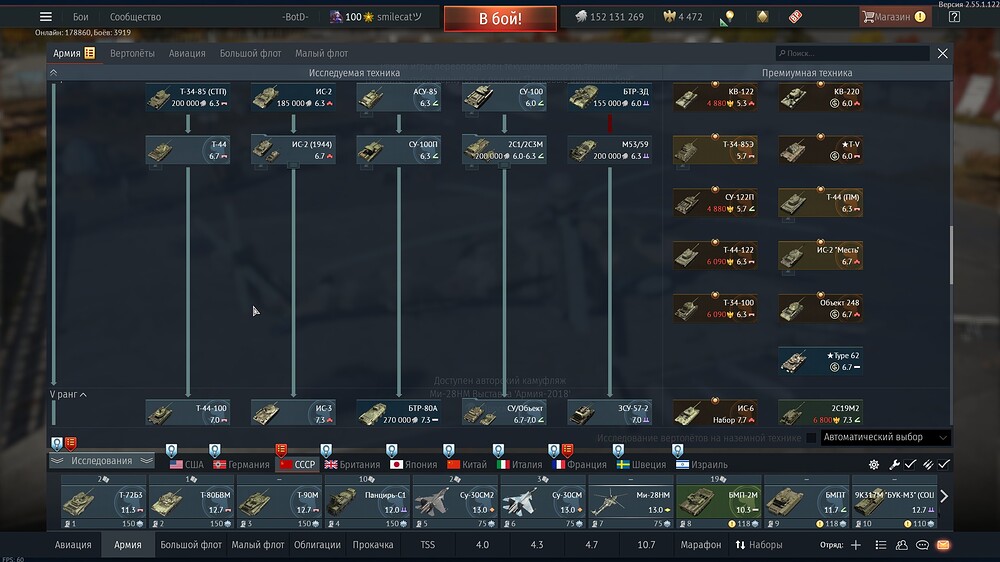Select the Германия nation
Image resolution: width=1000 pixels, height=562 pixels.
(x=241, y=464)
